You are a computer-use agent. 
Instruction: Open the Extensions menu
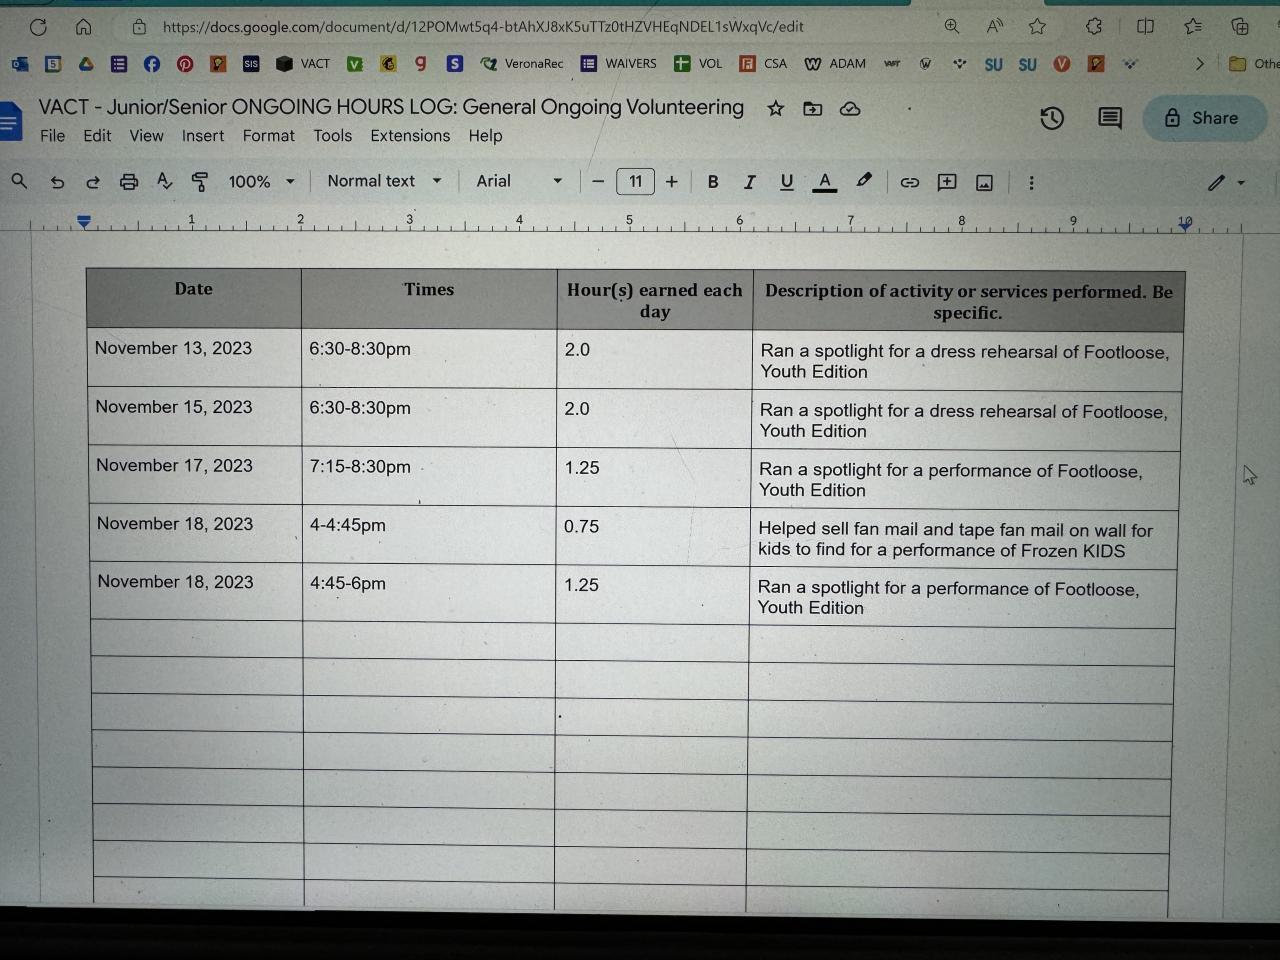[x=410, y=136]
